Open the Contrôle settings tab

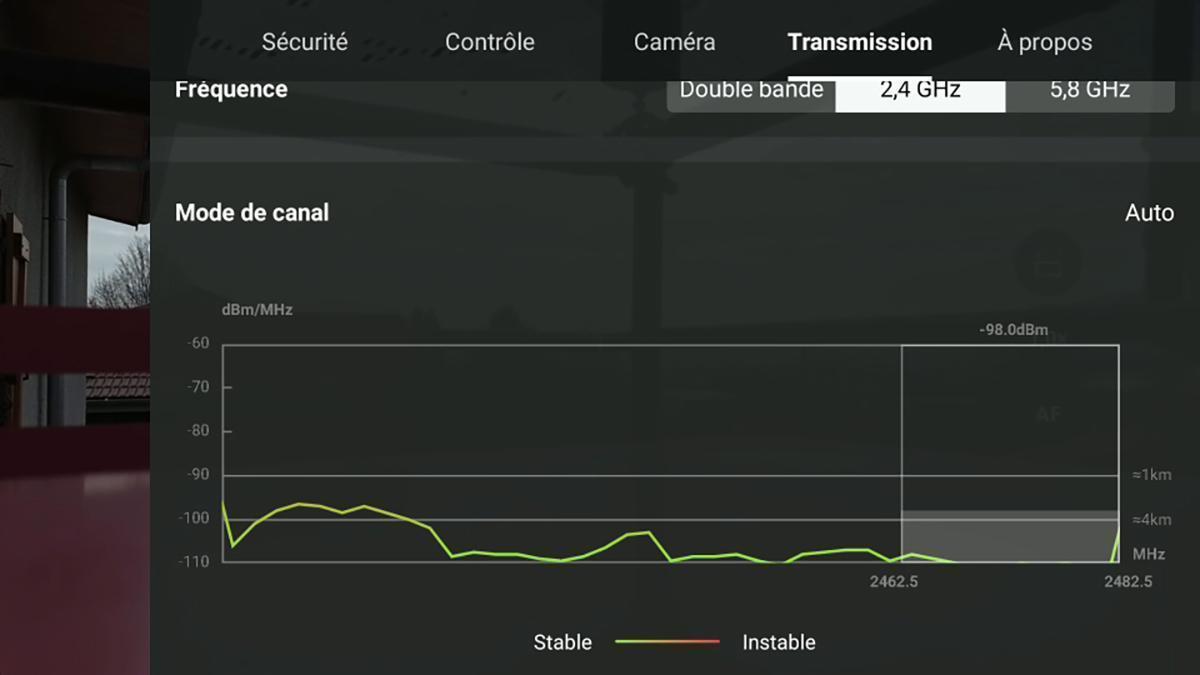[x=490, y=42]
